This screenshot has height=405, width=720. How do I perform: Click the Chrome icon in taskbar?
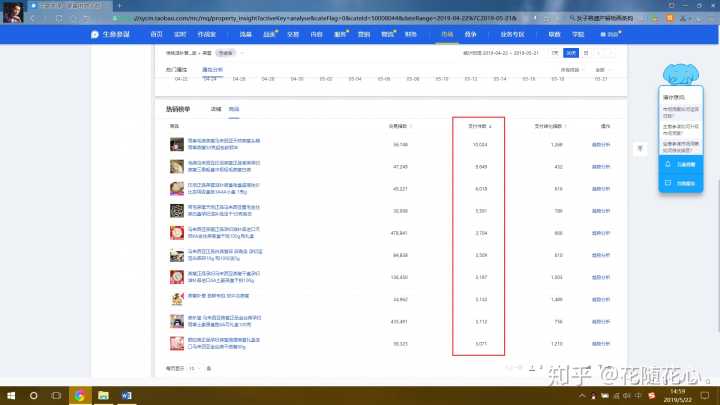(x=79, y=396)
